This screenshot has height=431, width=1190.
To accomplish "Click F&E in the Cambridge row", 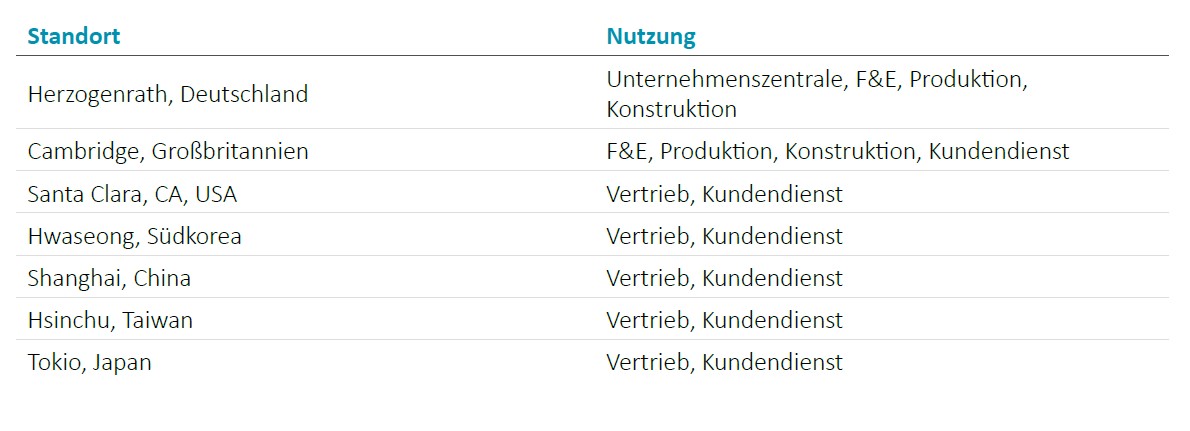I will [627, 151].
